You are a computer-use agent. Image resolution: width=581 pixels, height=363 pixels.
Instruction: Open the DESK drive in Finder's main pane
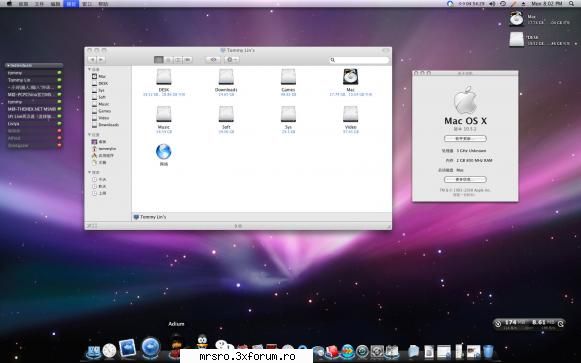163,77
